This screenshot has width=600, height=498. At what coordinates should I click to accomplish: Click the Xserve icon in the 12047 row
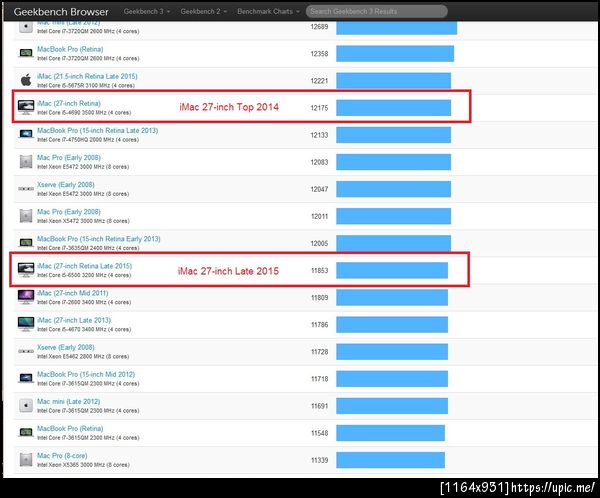(26, 189)
